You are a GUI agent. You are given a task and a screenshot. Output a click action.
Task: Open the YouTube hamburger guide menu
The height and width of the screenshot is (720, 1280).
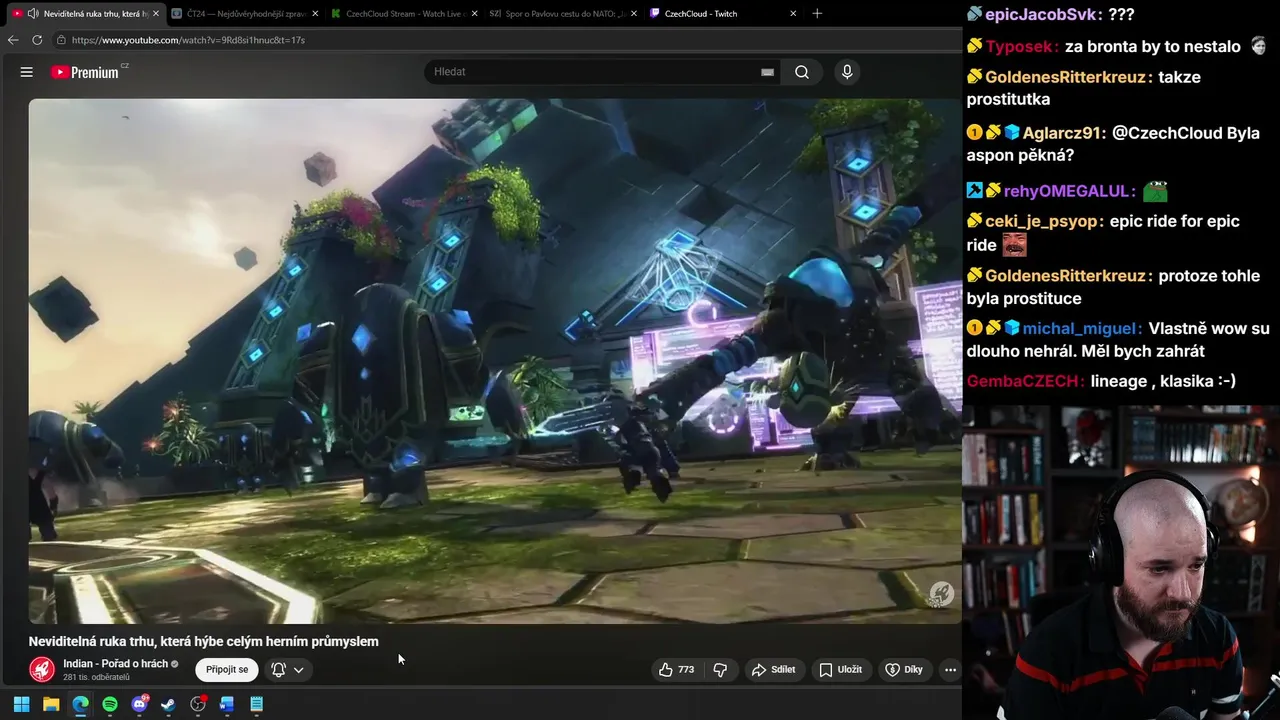point(27,72)
